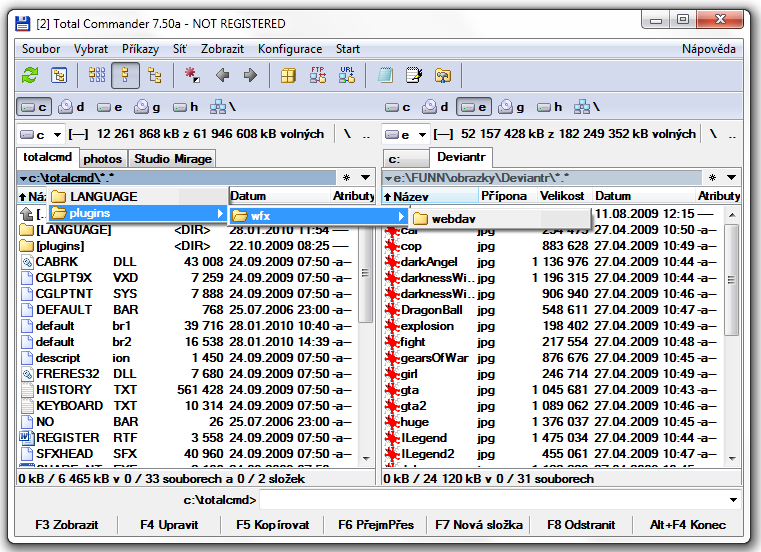Image resolution: width=761 pixels, height=552 pixels.
Task: Select drive h in left drive bar
Action: click(185, 107)
